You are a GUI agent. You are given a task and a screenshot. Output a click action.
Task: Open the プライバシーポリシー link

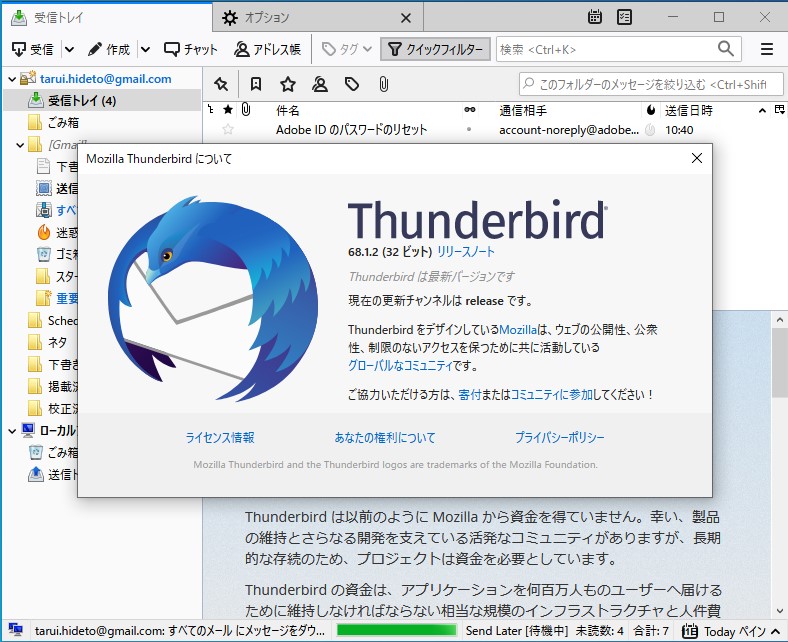tap(559, 438)
